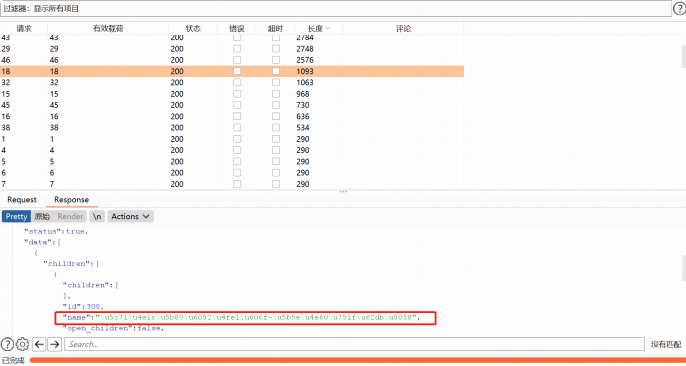Click the "name" unicode string line
The height and width of the screenshot is (366, 686).
[x=242, y=317]
